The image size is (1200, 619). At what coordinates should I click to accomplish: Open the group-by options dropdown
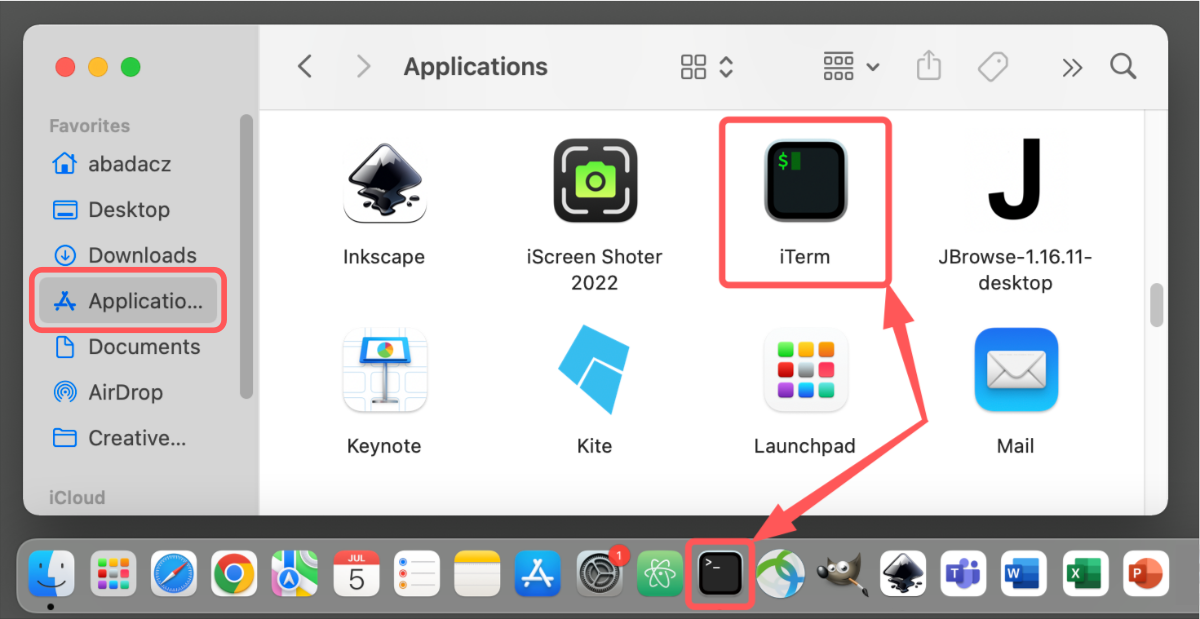(x=851, y=67)
